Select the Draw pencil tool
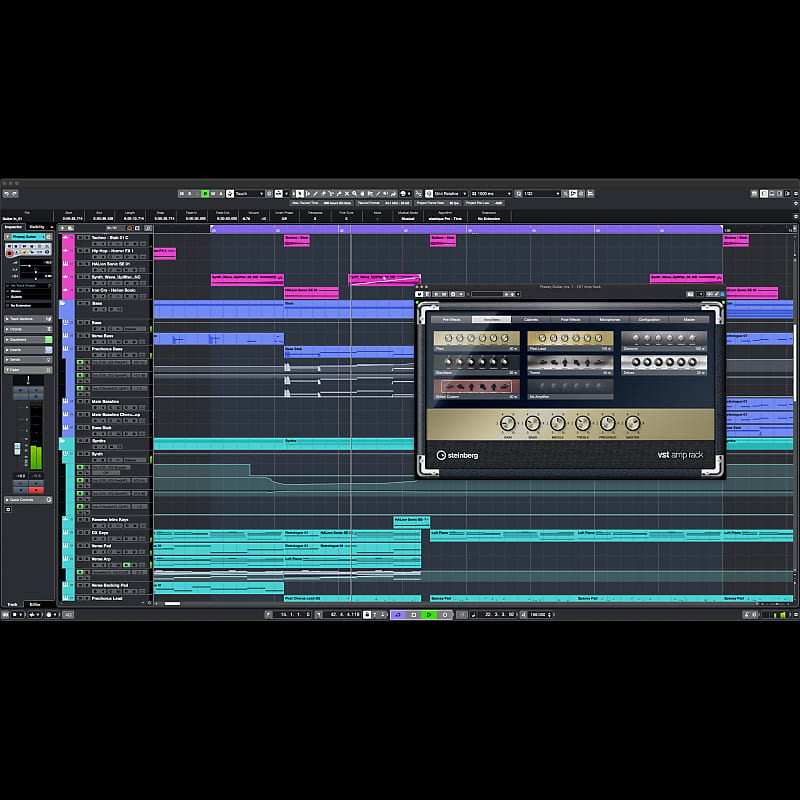800x800 pixels. click(x=315, y=193)
